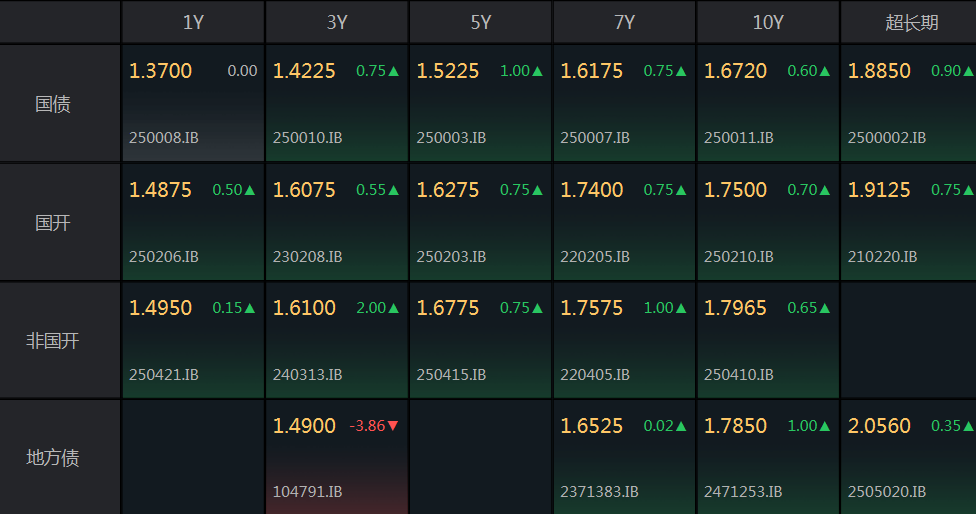
Task: Open bond code 104791.IB
Action: pos(307,492)
